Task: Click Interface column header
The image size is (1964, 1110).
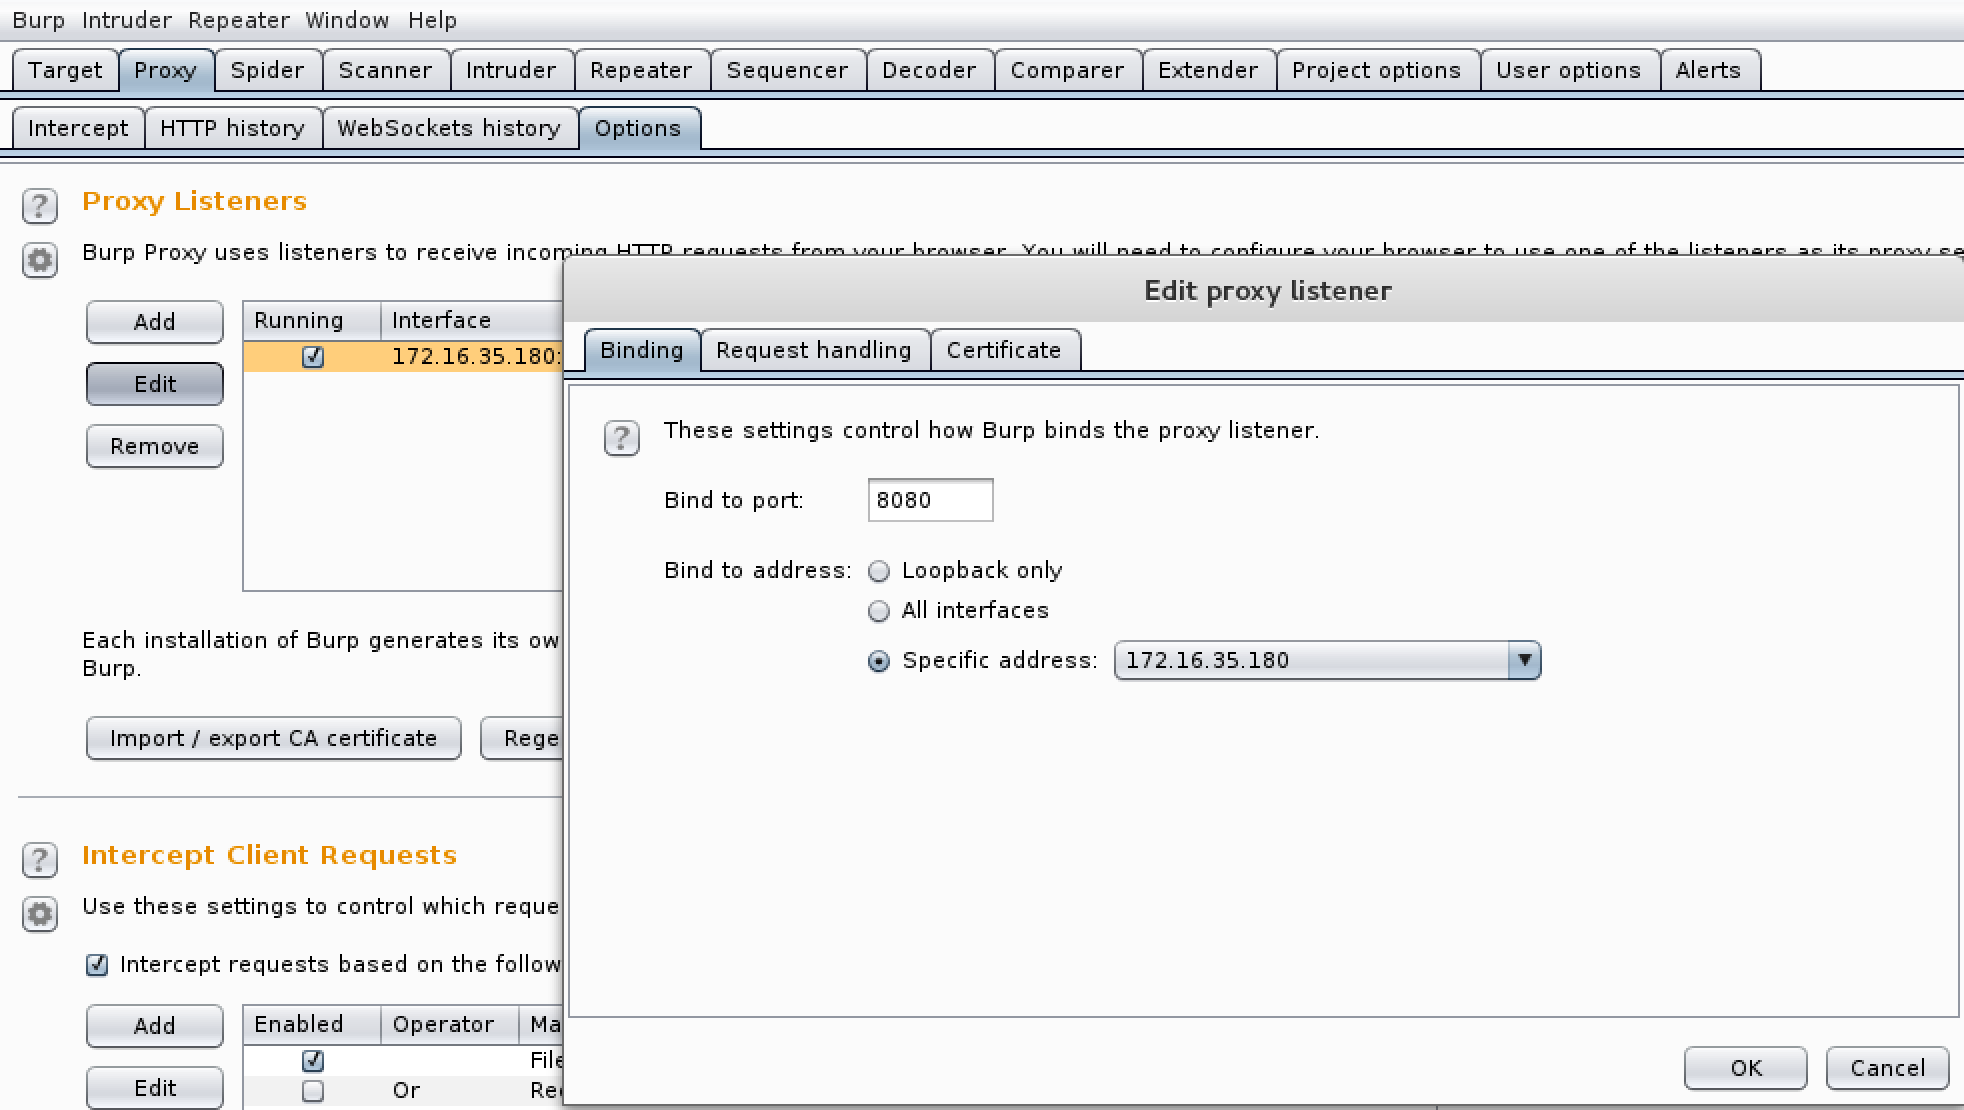Action: click(x=472, y=321)
